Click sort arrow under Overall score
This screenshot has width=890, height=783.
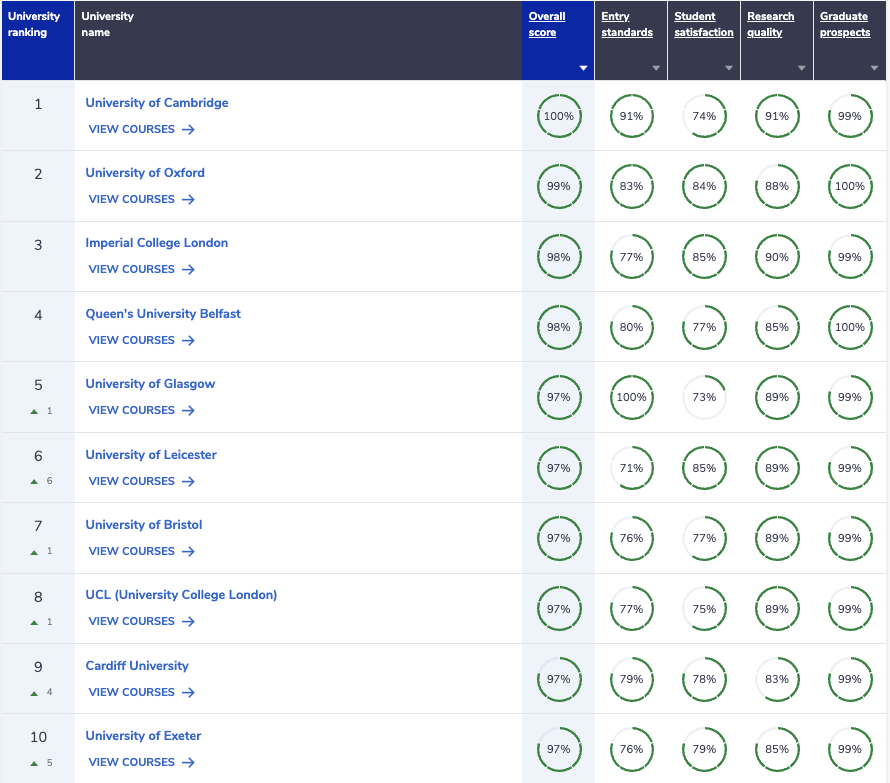[x=583, y=68]
